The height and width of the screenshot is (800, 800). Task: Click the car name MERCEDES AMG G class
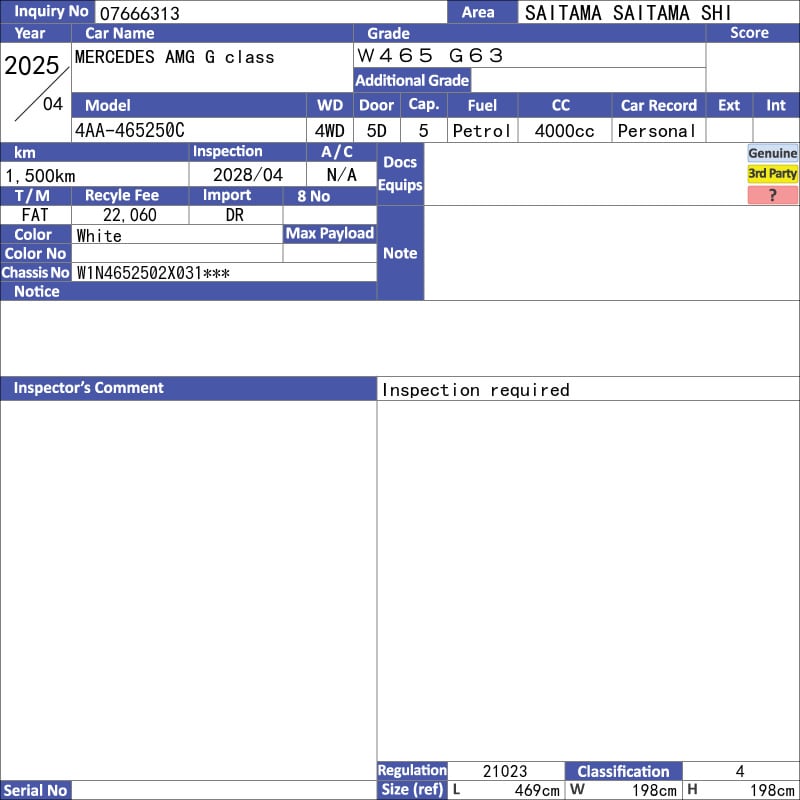pos(175,57)
